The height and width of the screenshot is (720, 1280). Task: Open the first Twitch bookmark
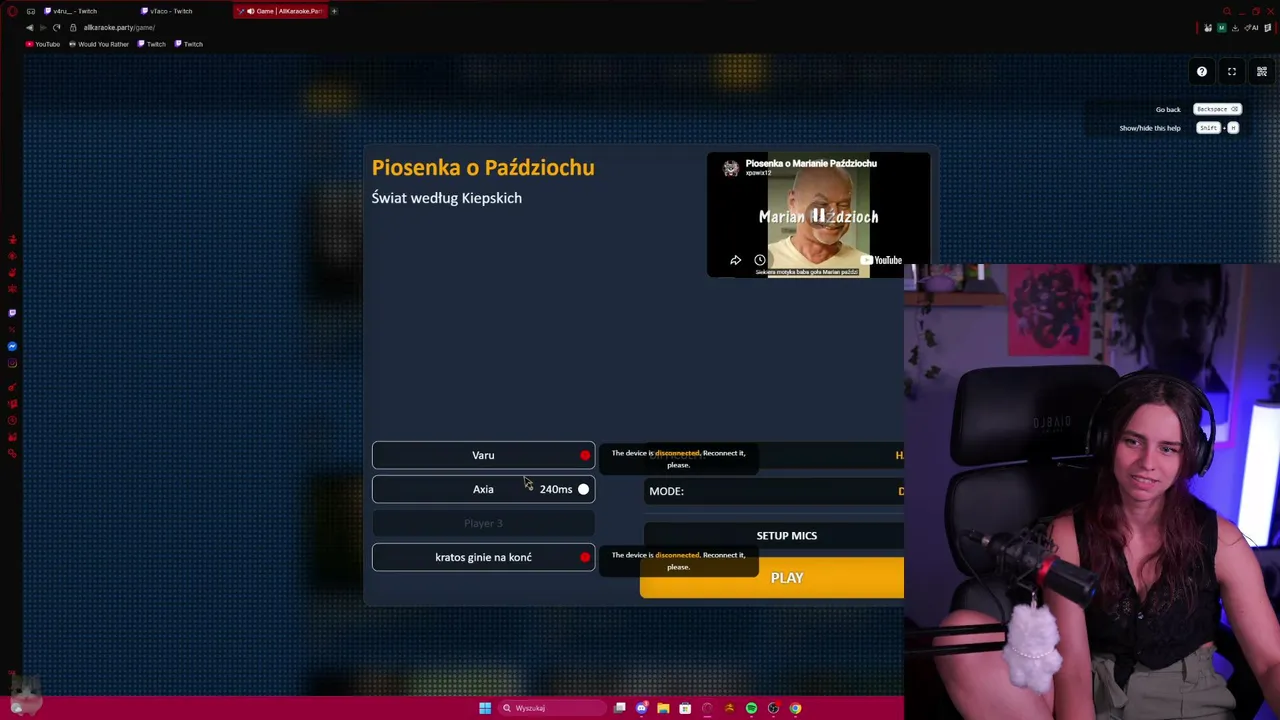(152, 44)
